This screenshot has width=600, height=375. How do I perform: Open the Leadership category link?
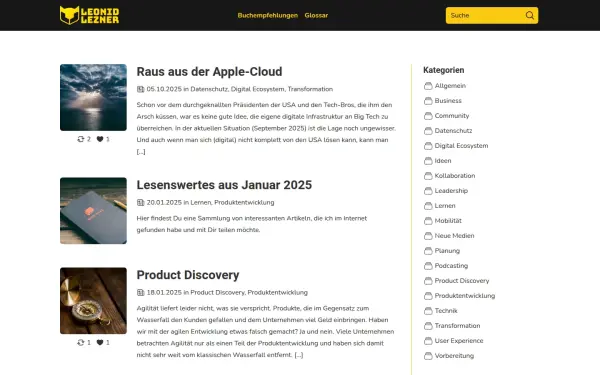click(x=451, y=191)
